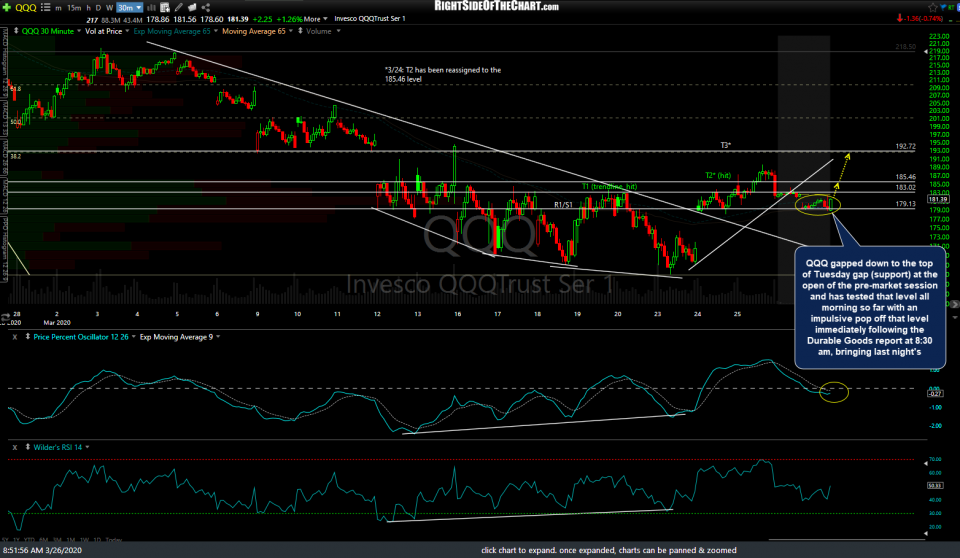Screen dimensions: 960x558
Task: Click the add indicator table icon
Action: 165,7
